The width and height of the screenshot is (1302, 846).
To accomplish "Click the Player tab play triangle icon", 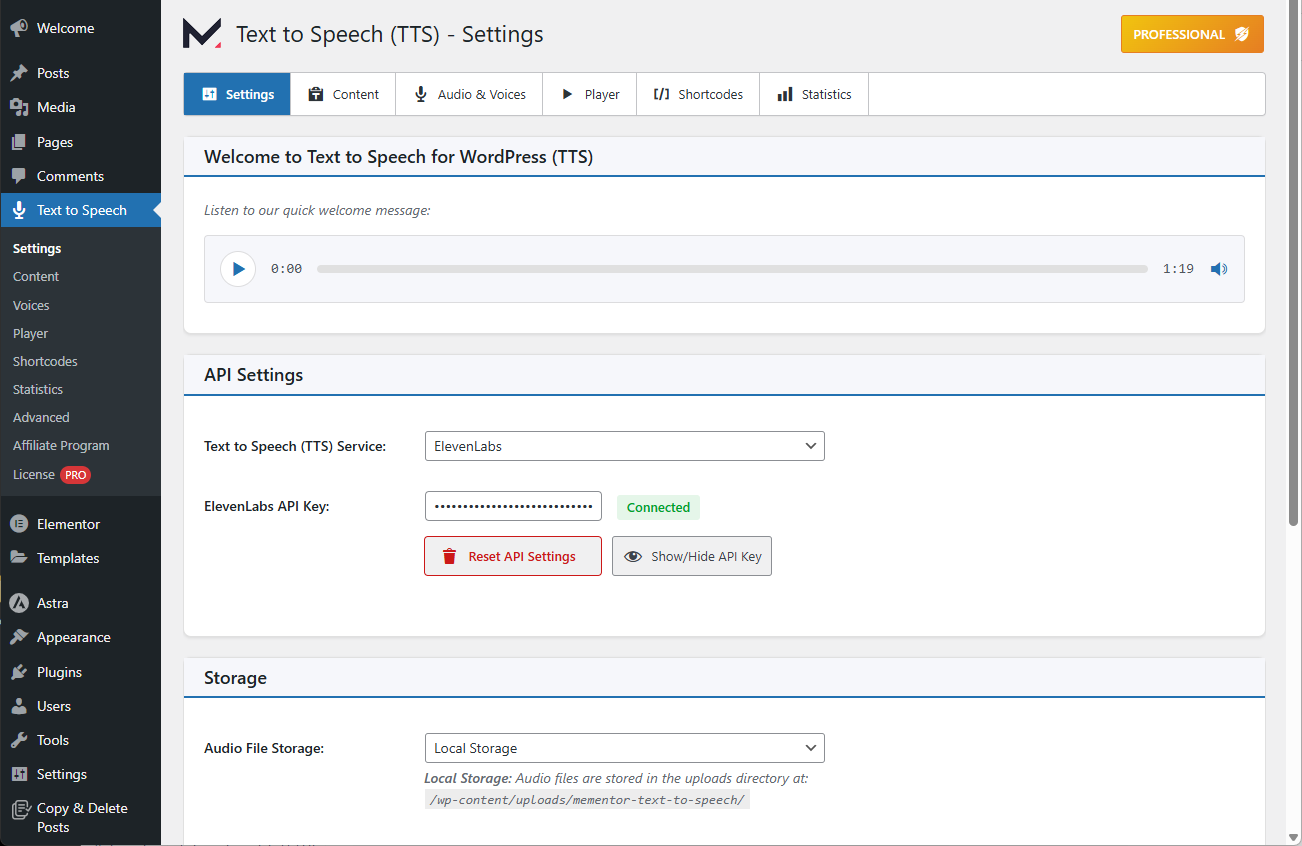I will point(567,94).
